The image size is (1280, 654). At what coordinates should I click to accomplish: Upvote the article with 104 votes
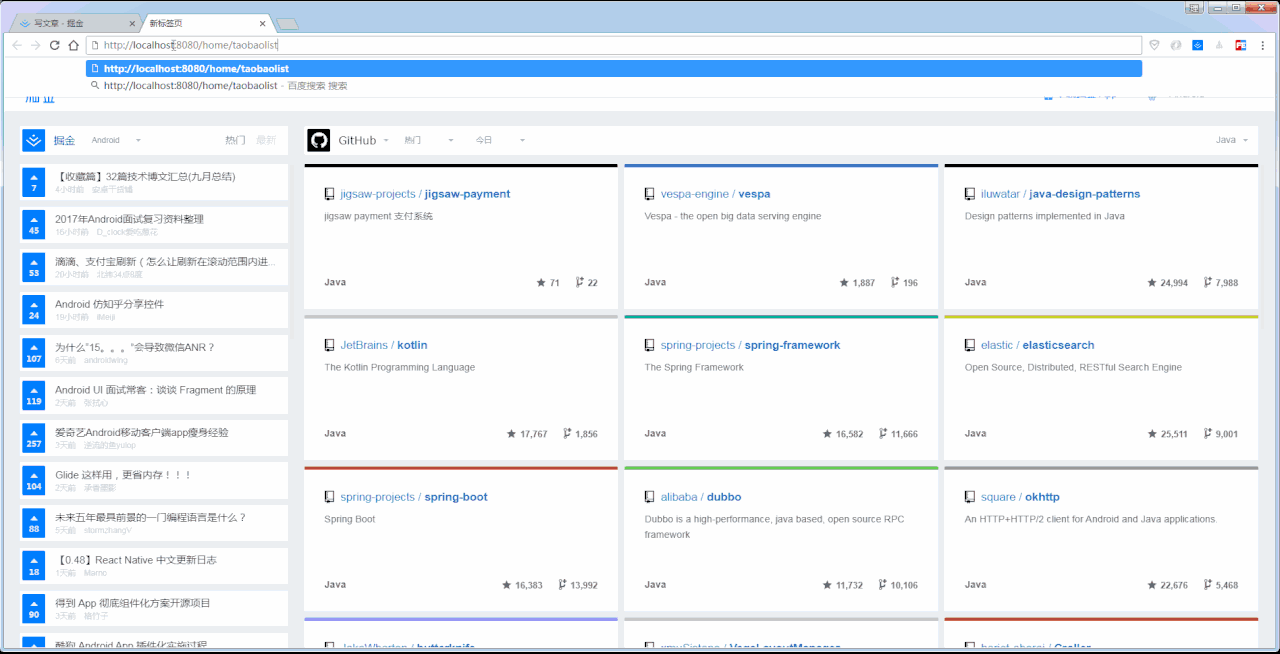[x=34, y=481]
